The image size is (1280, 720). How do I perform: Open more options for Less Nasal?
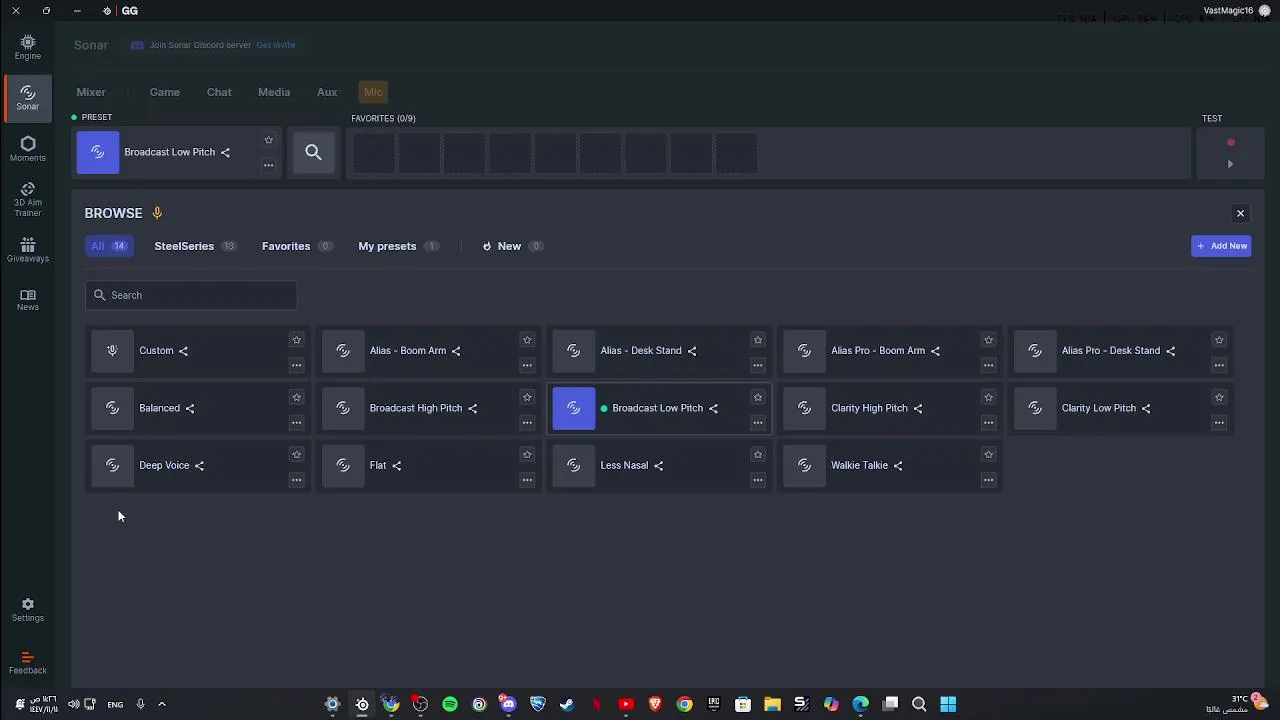[758, 480]
